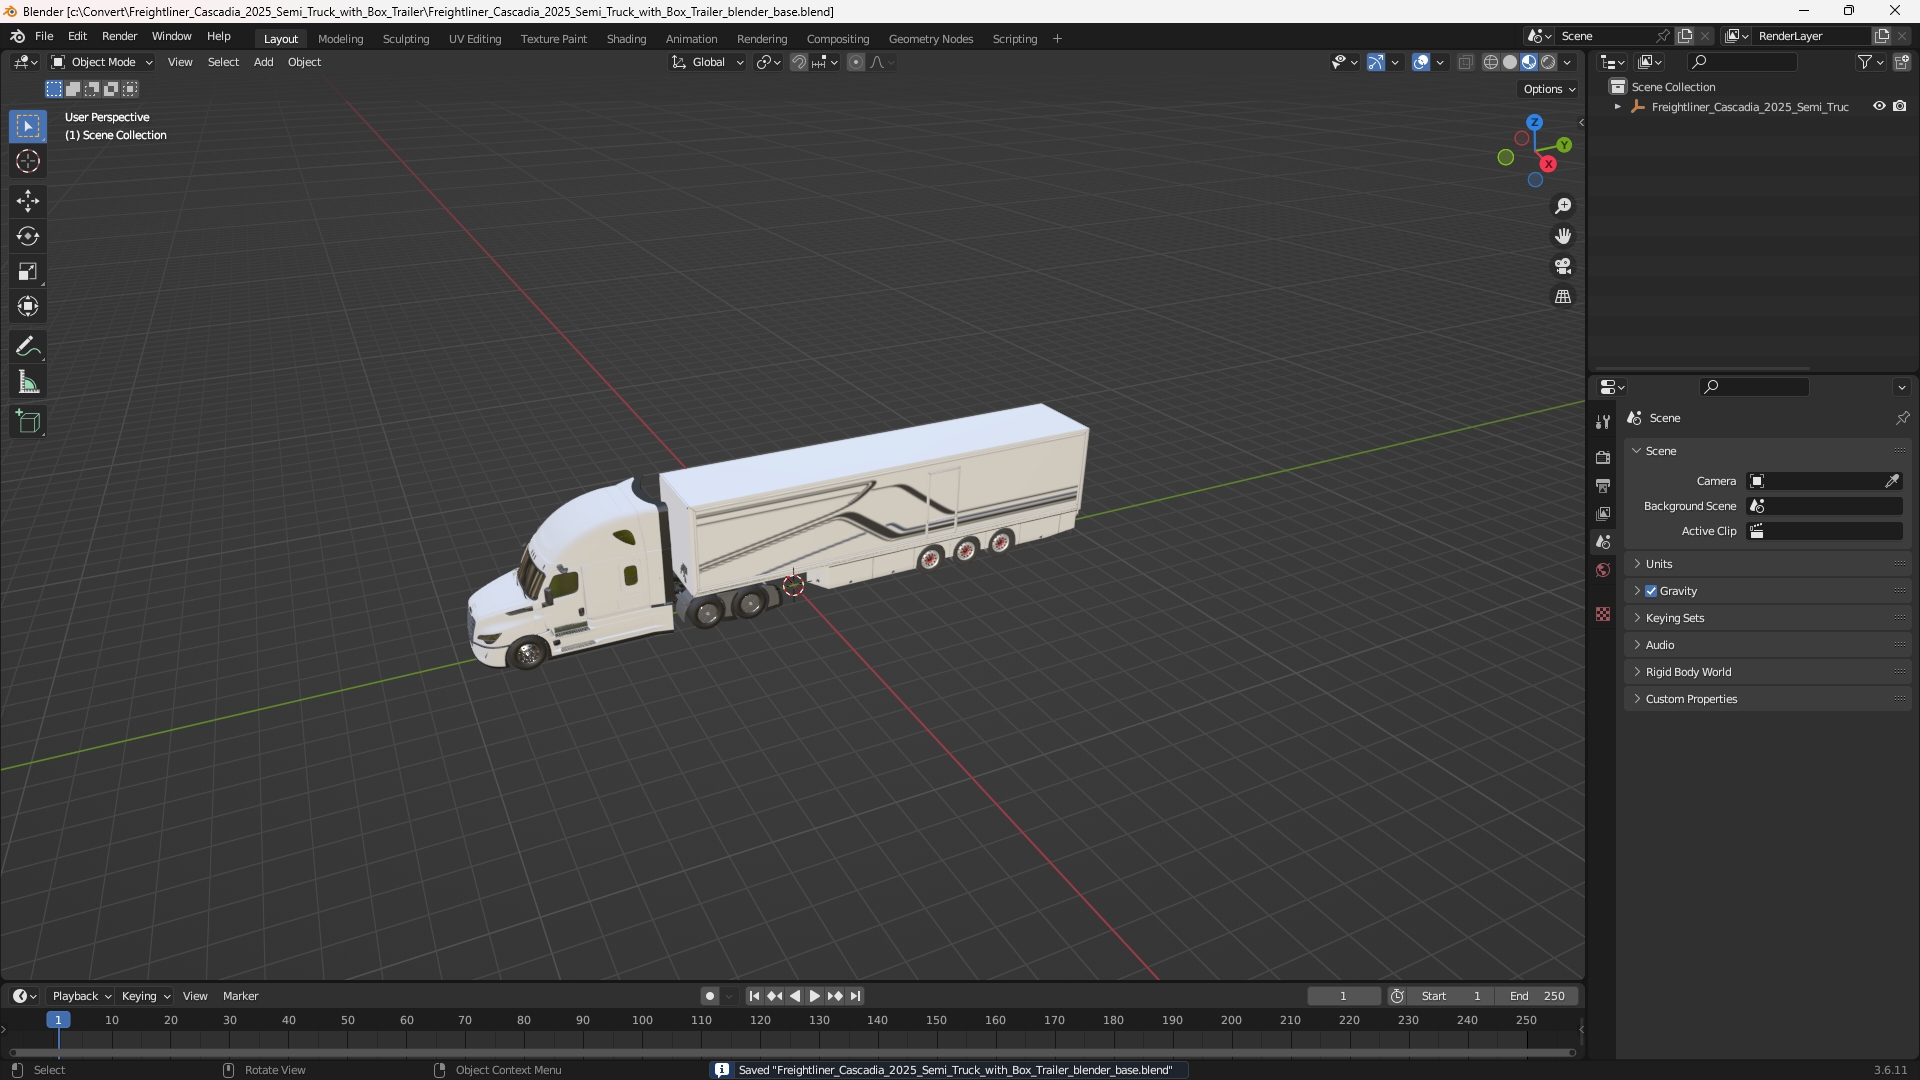Switch to material preview shading
The height and width of the screenshot is (1080, 1920).
click(x=1529, y=62)
